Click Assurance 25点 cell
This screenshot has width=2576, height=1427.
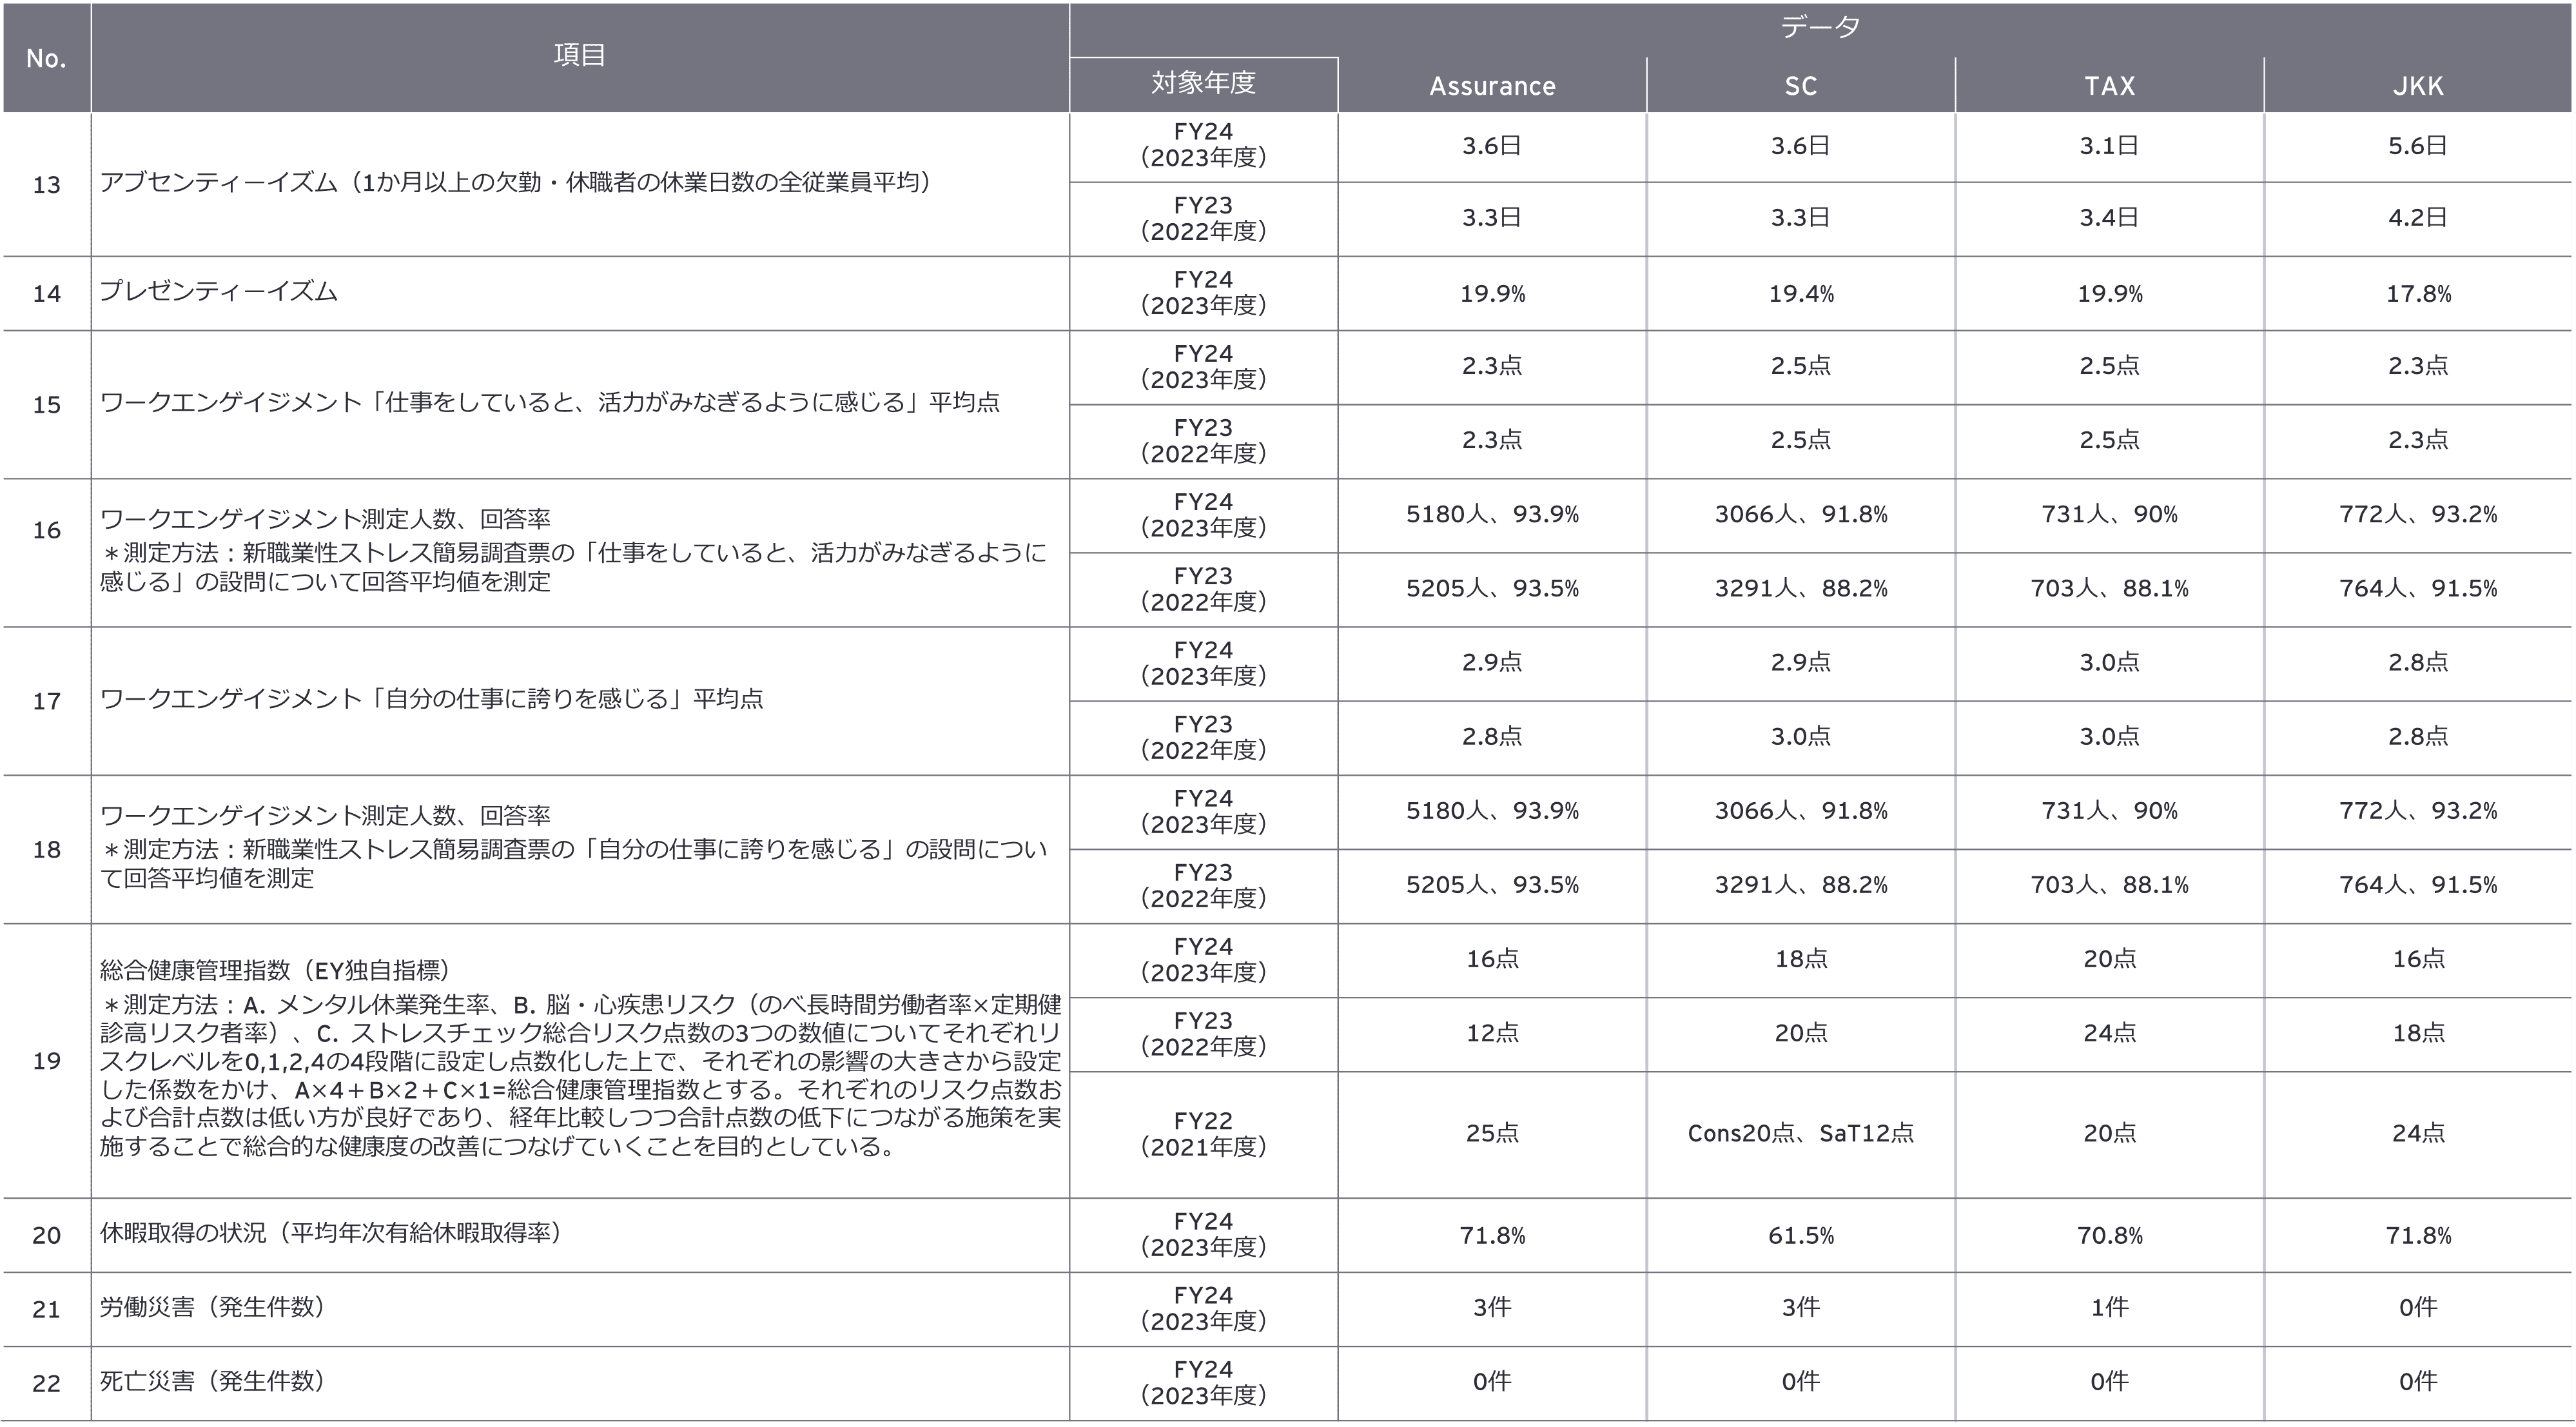[1491, 1133]
